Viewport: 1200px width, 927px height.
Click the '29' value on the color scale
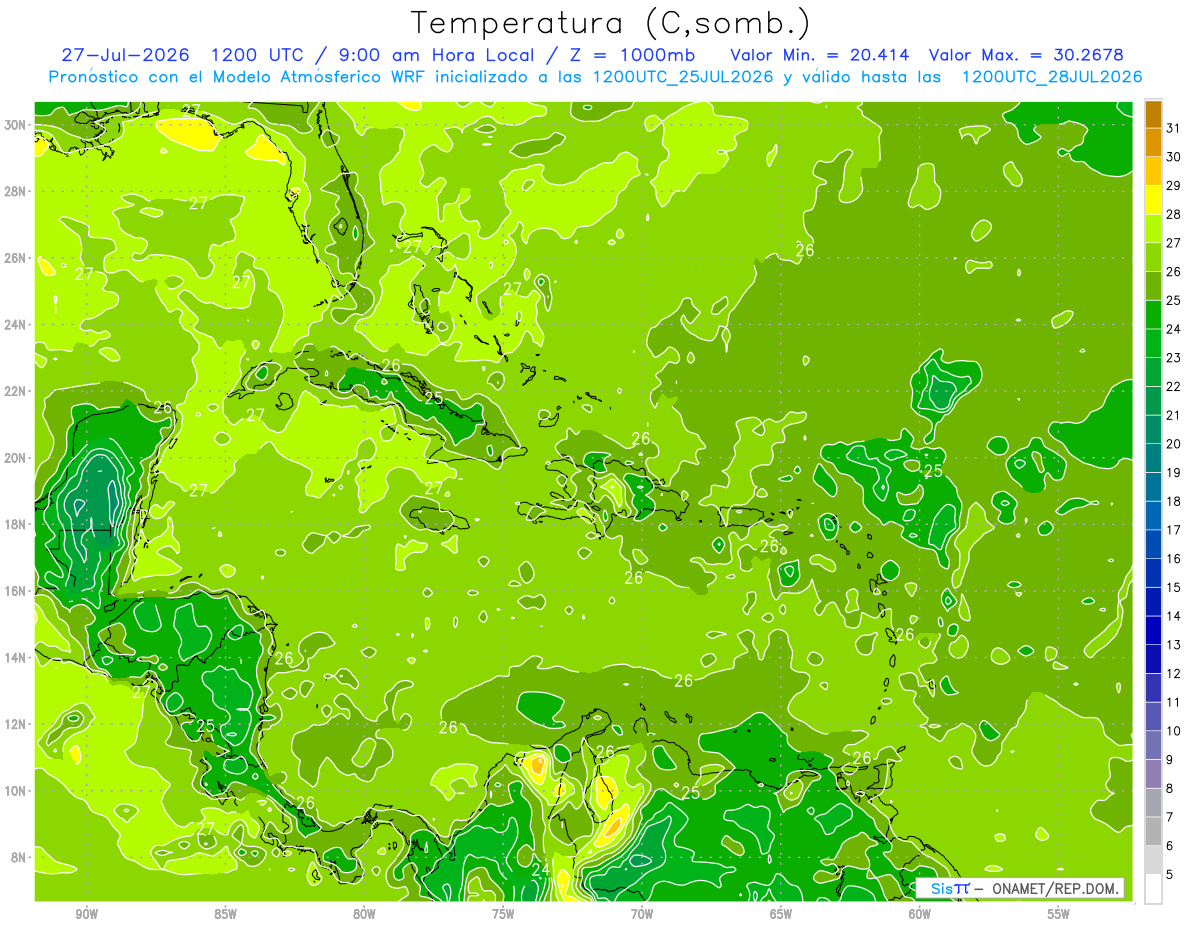1173,185
